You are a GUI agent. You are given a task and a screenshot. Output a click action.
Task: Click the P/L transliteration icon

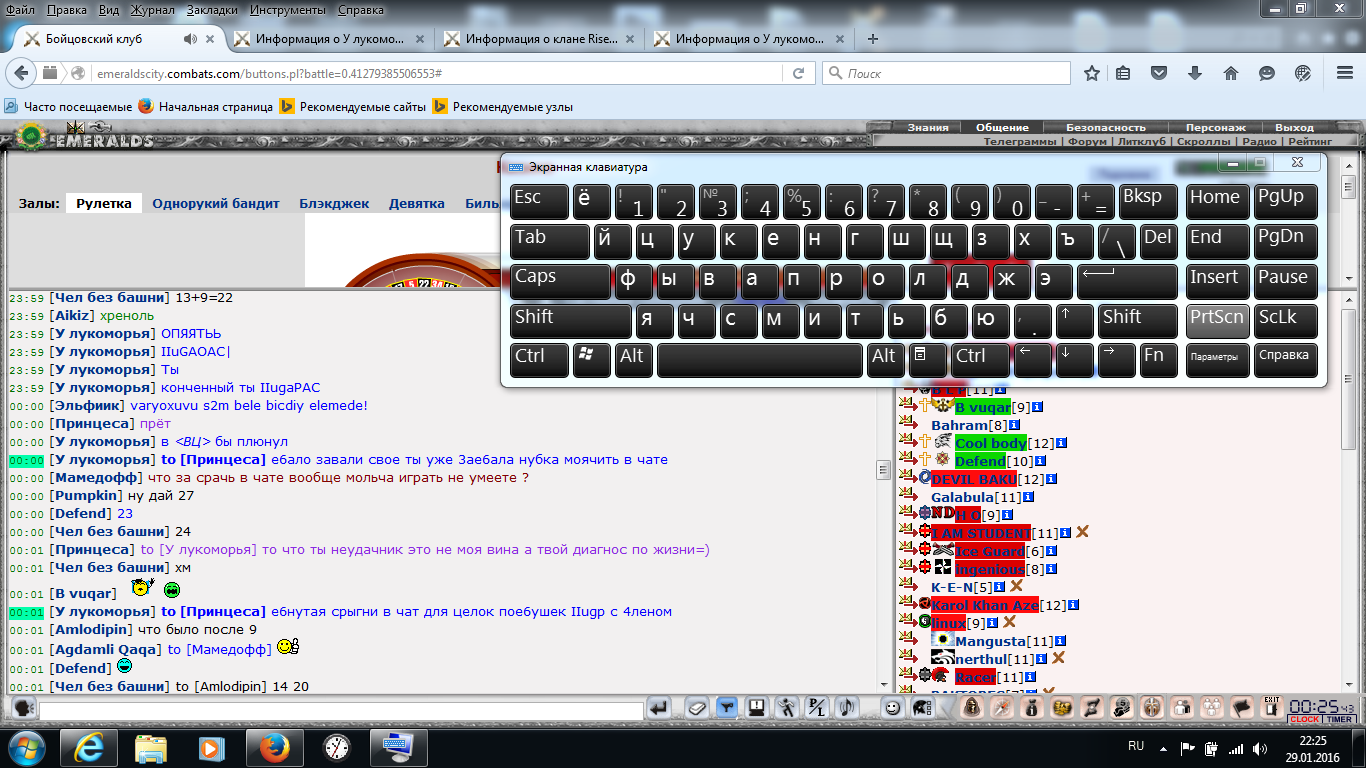tap(816, 708)
